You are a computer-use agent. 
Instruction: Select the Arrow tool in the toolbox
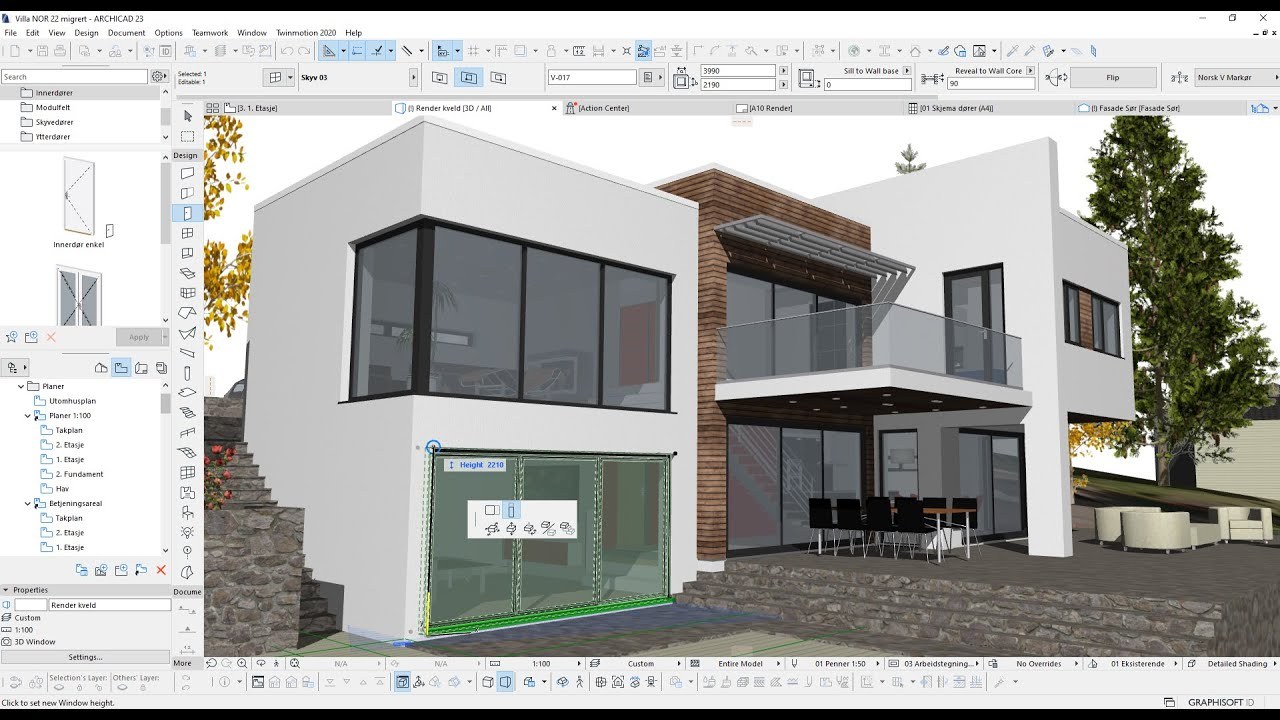[187, 116]
